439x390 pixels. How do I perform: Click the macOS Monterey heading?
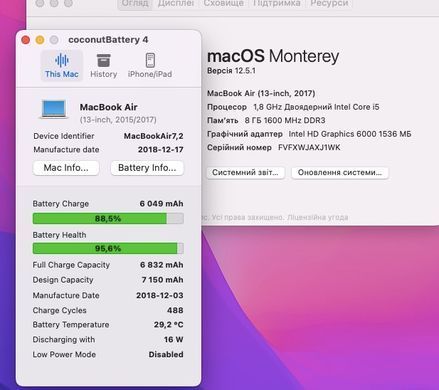coord(273,56)
